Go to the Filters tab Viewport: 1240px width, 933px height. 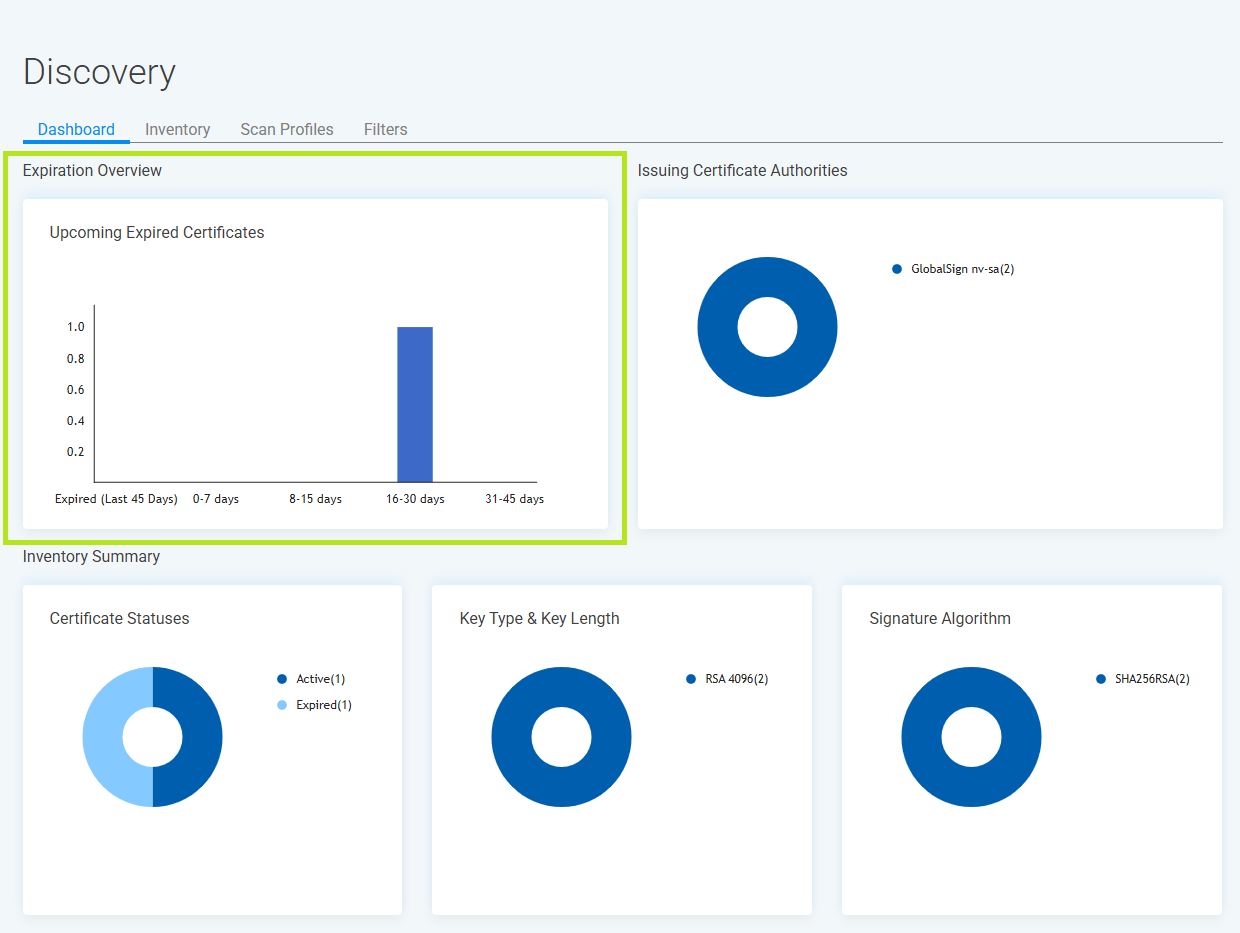pyautogui.click(x=385, y=129)
